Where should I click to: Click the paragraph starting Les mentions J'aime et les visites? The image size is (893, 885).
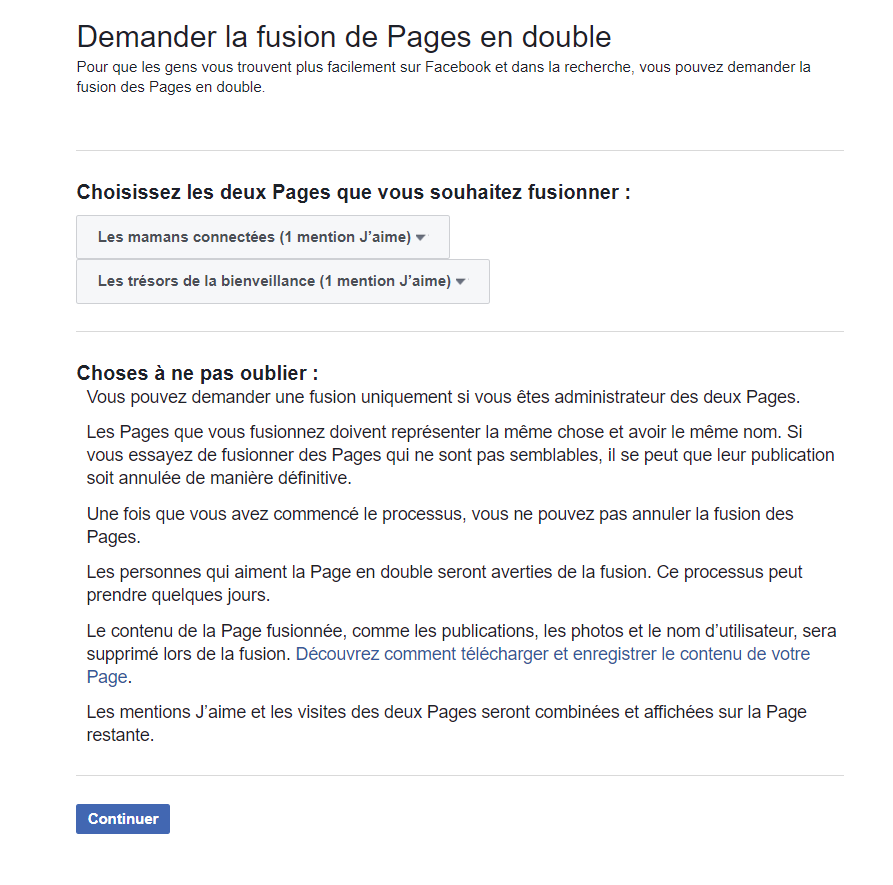click(446, 723)
